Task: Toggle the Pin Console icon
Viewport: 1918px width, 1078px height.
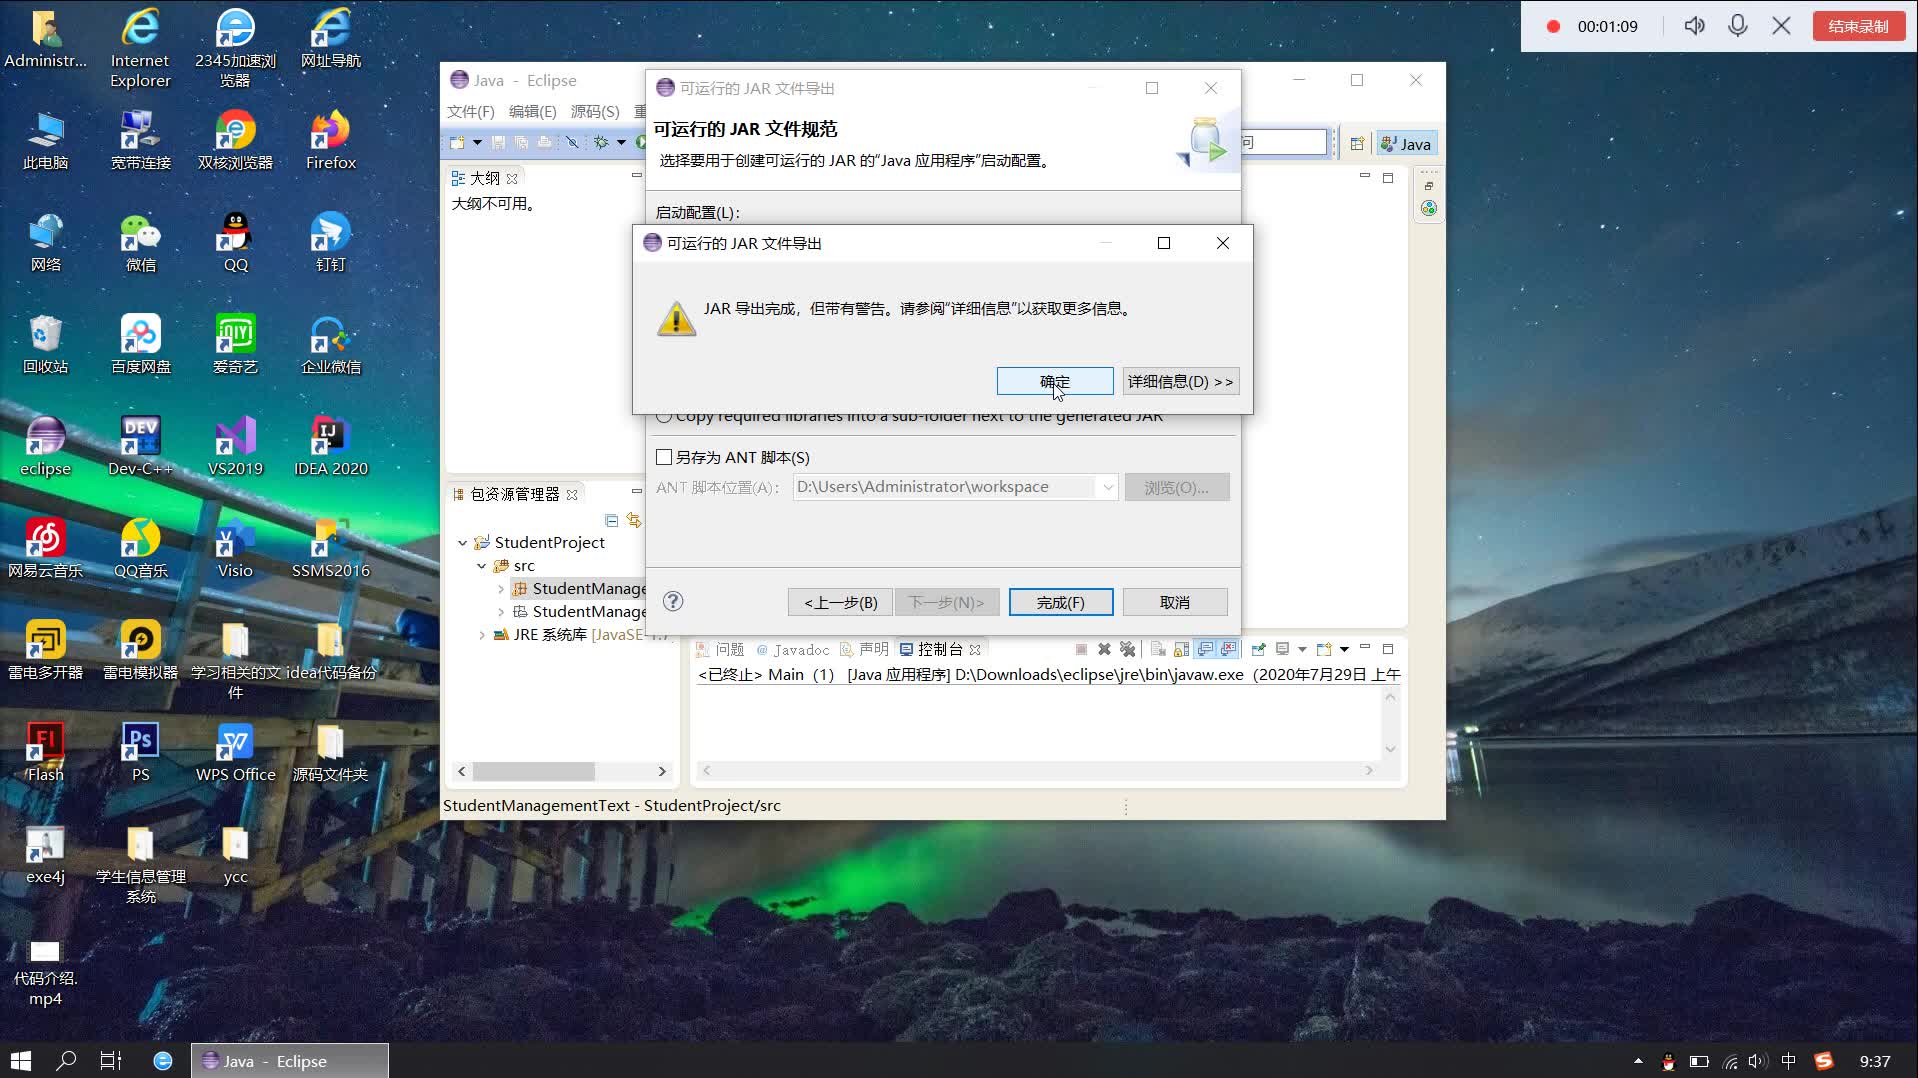Action: click(x=1259, y=650)
